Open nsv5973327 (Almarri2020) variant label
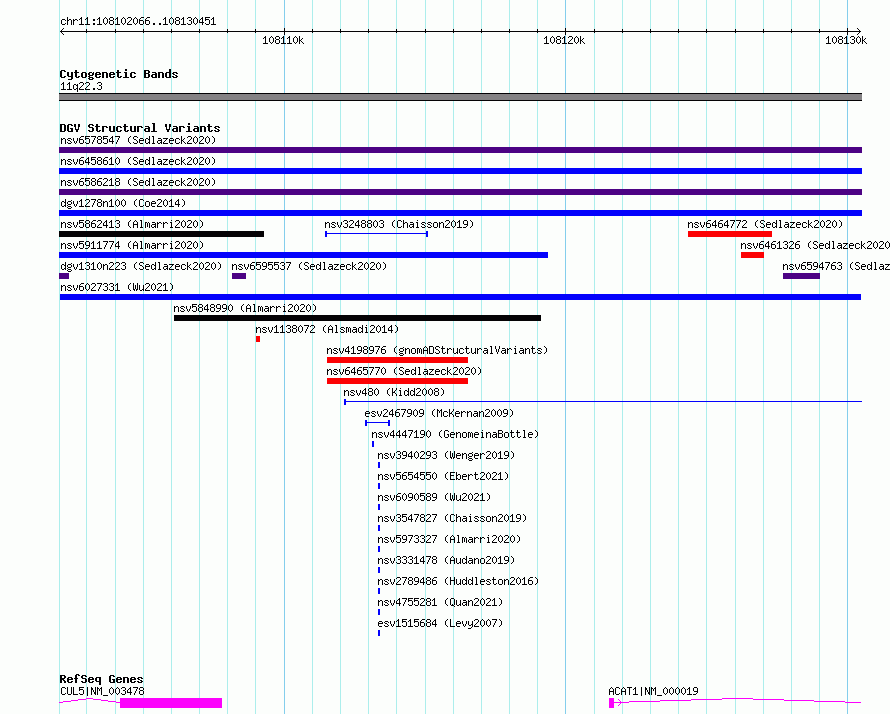This screenshot has height=714, width=890. tap(449, 539)
